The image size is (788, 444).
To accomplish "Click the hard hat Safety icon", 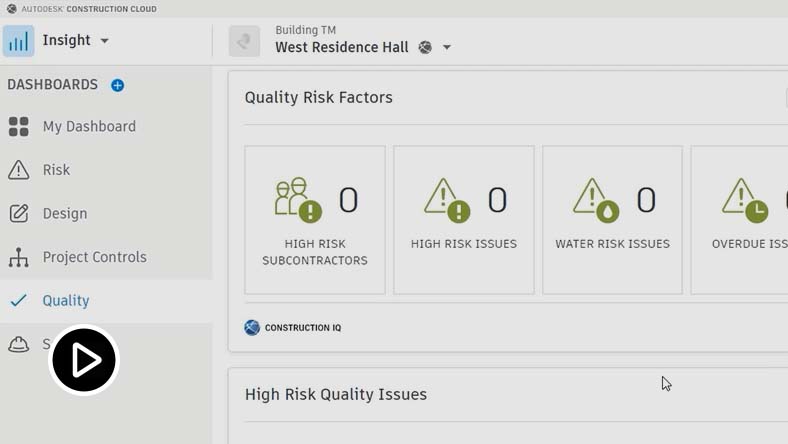I will coord(18,344).
